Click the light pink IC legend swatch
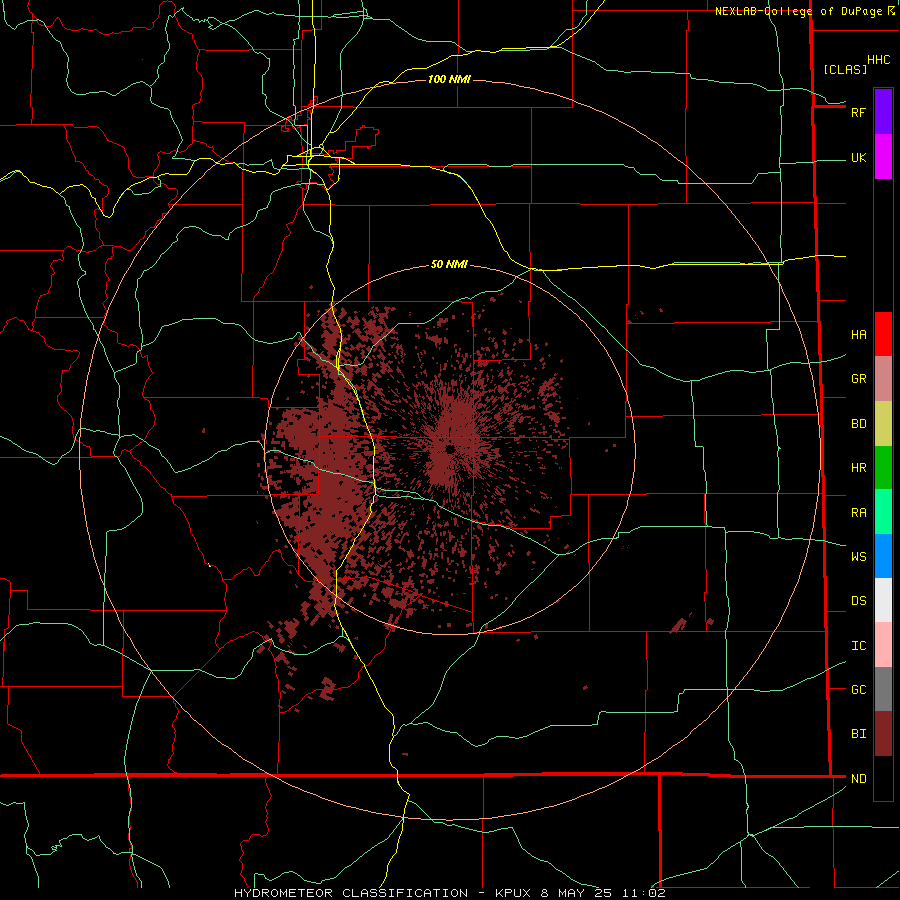The width and height of the screenshot is (900, 900). click(883, 645)
